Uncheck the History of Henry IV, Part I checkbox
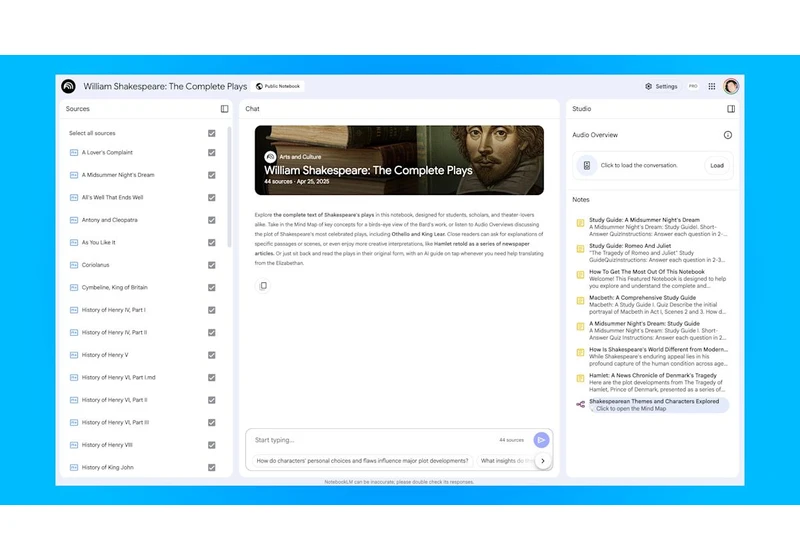This screenshot has width=800, height=560. (x=212, y=310)
